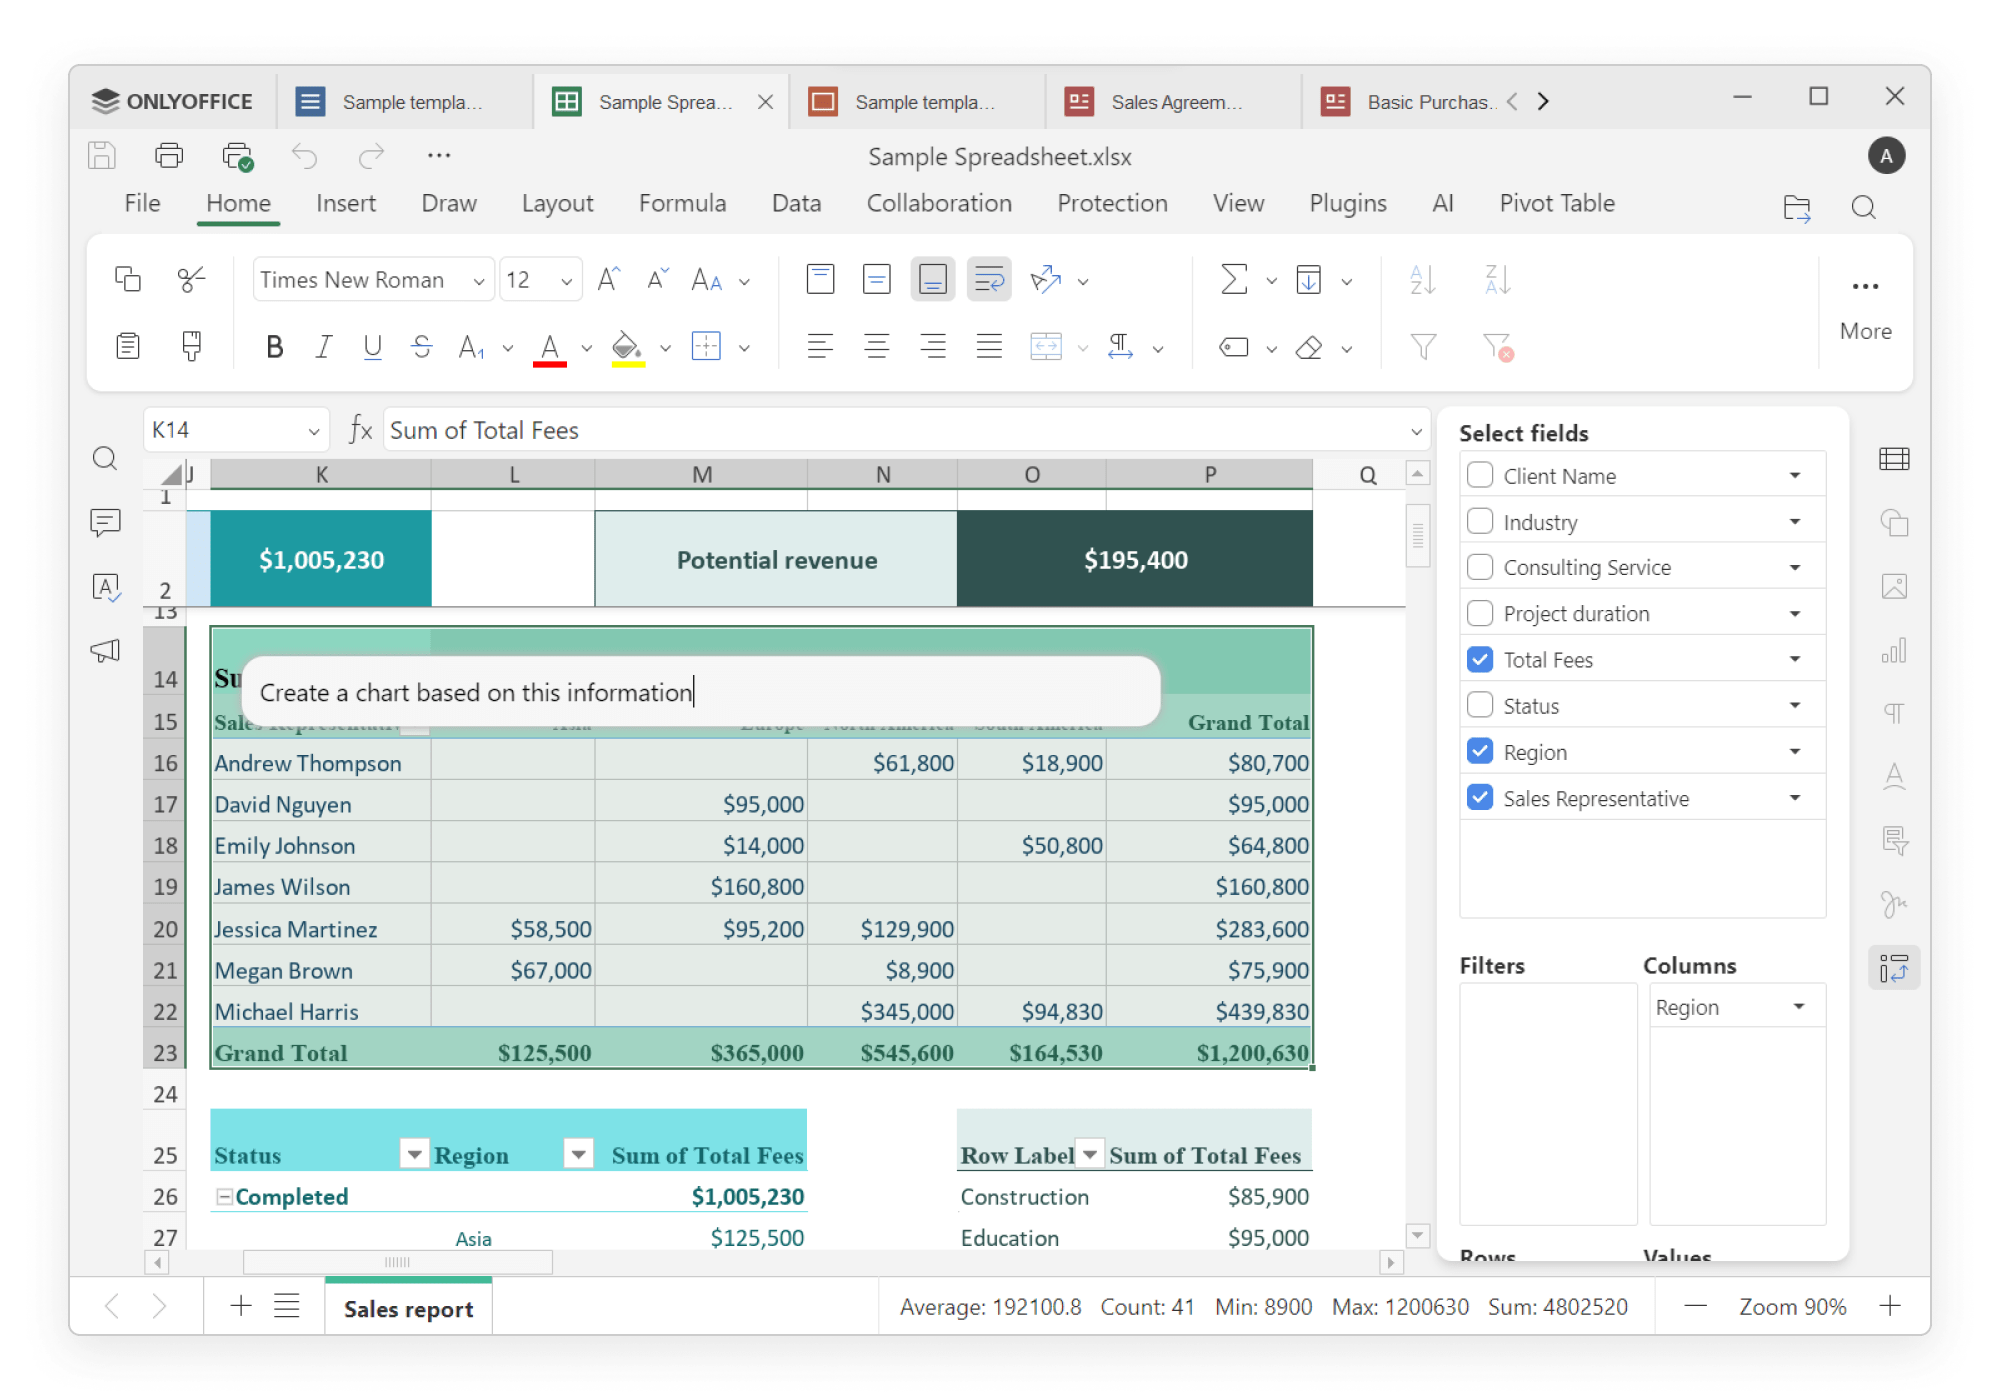The image size is (2000, 1400).
Task: Open Pivot Table settings in right sidebar
Action: pyautogui.click(x=1894, y=968)
